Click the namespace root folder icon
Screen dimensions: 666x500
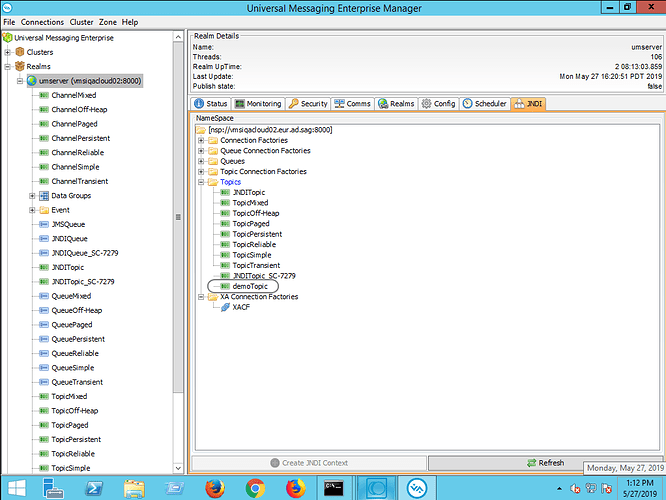tap(200, 130)
